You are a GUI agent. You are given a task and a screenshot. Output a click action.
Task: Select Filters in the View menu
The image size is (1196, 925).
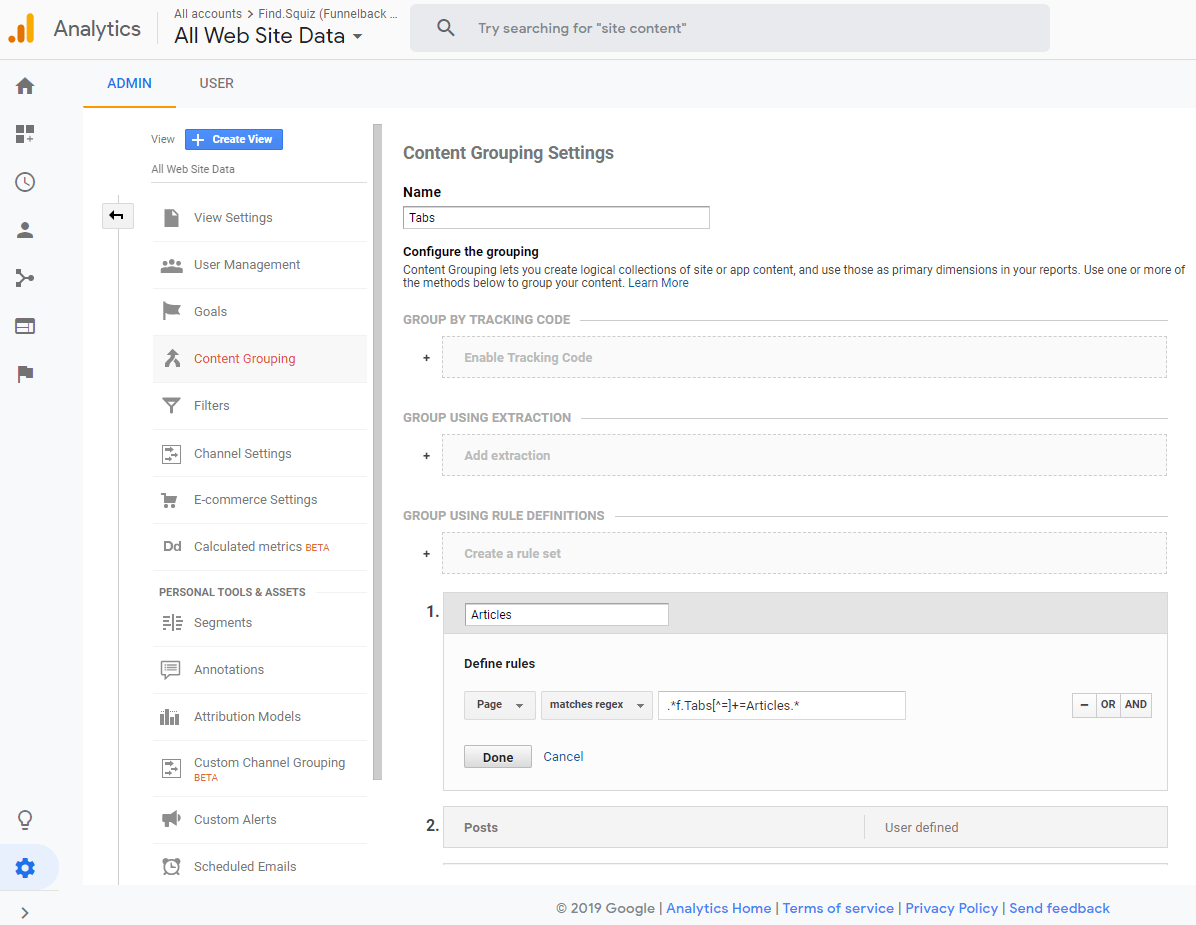[x=212, y=406]
